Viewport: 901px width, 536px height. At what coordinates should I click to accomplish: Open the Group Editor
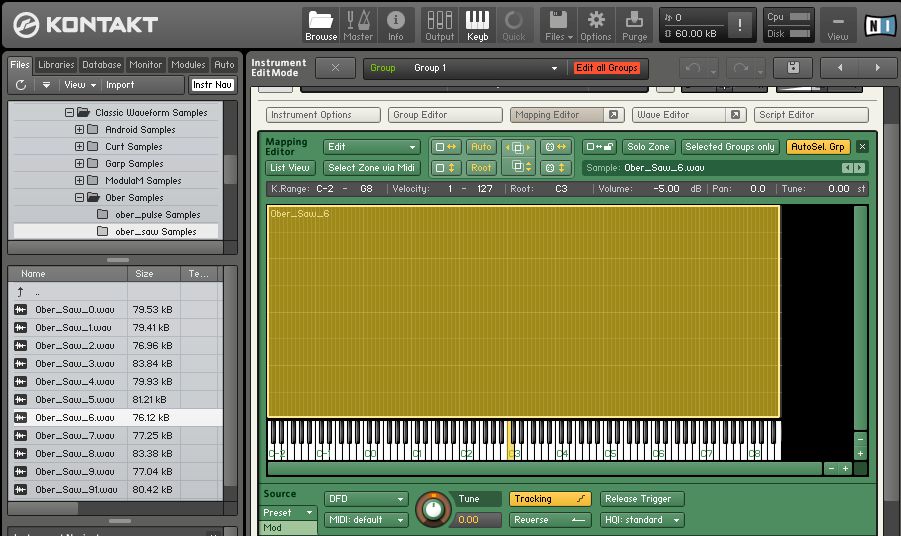[445, 115]
